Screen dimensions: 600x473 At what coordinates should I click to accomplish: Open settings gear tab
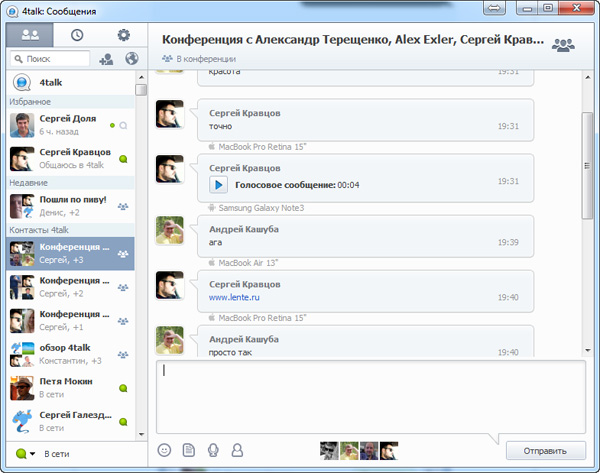(124, 35)
